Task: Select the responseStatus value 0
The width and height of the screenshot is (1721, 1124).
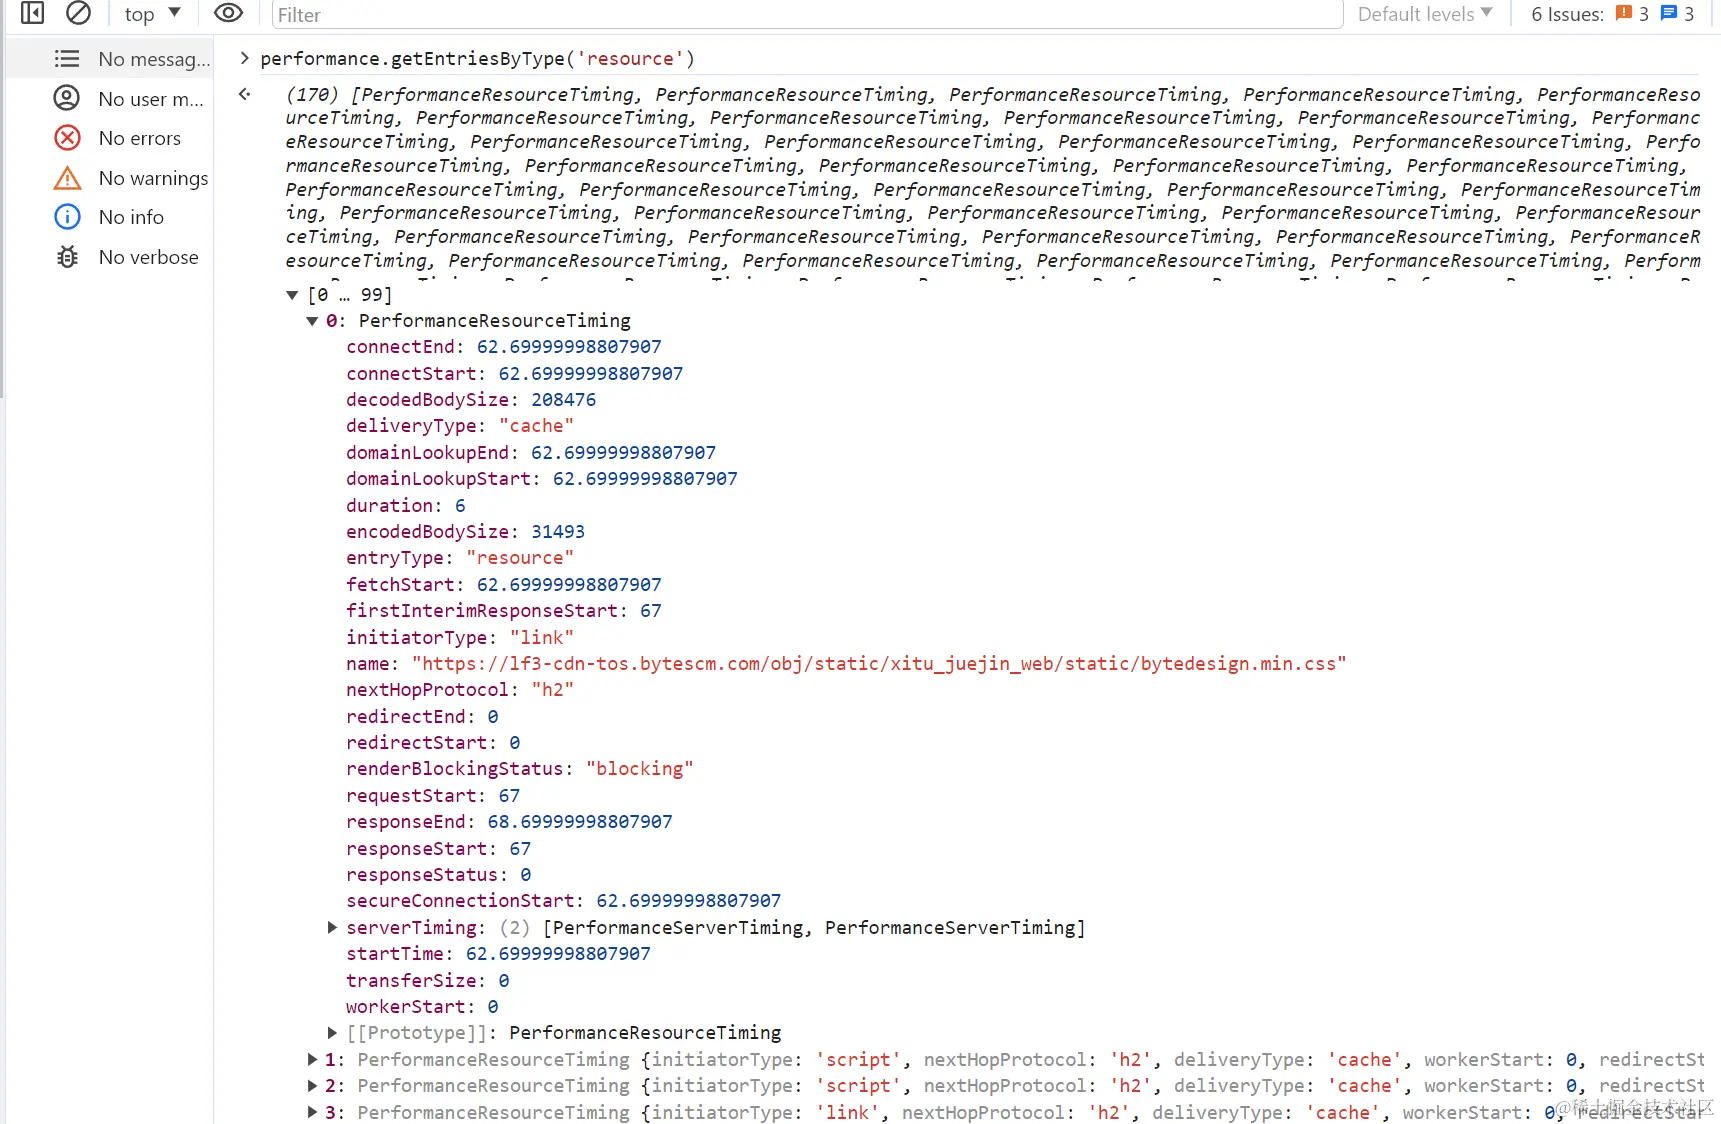Action: point(526,874)
